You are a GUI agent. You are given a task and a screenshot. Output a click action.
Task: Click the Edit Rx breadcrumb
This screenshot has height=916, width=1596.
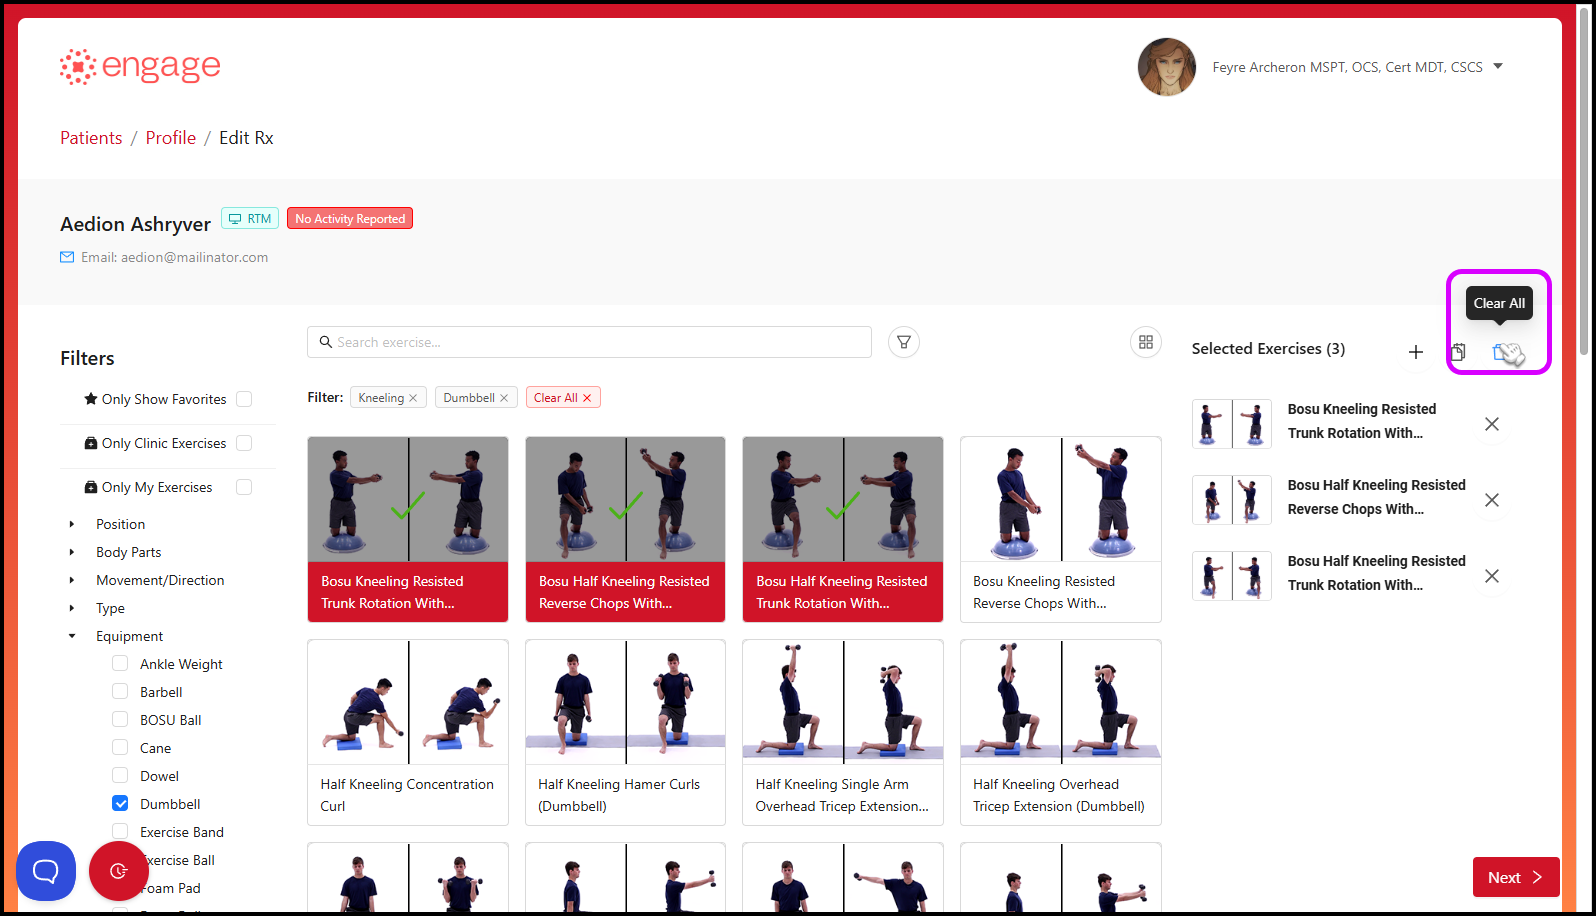pos(246,138)
